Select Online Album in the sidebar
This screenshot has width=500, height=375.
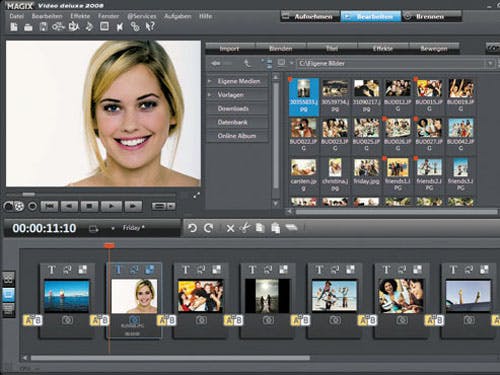(237, 136)
